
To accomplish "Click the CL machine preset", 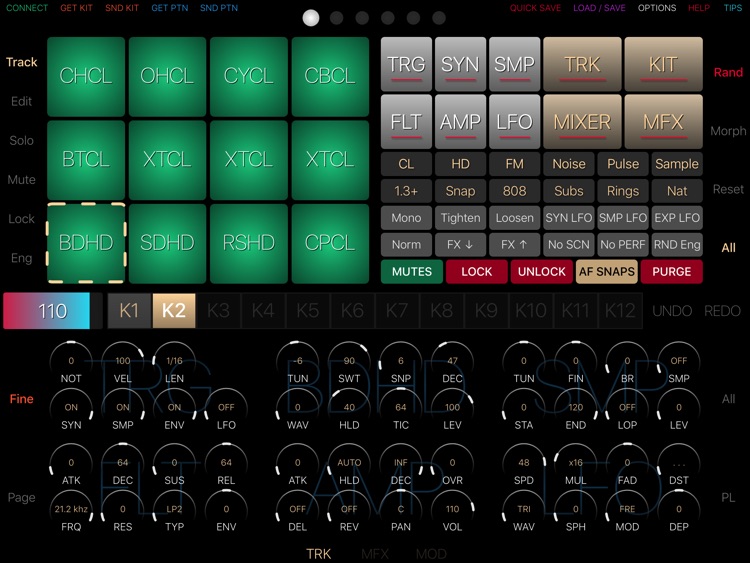I will pos(406,164).
